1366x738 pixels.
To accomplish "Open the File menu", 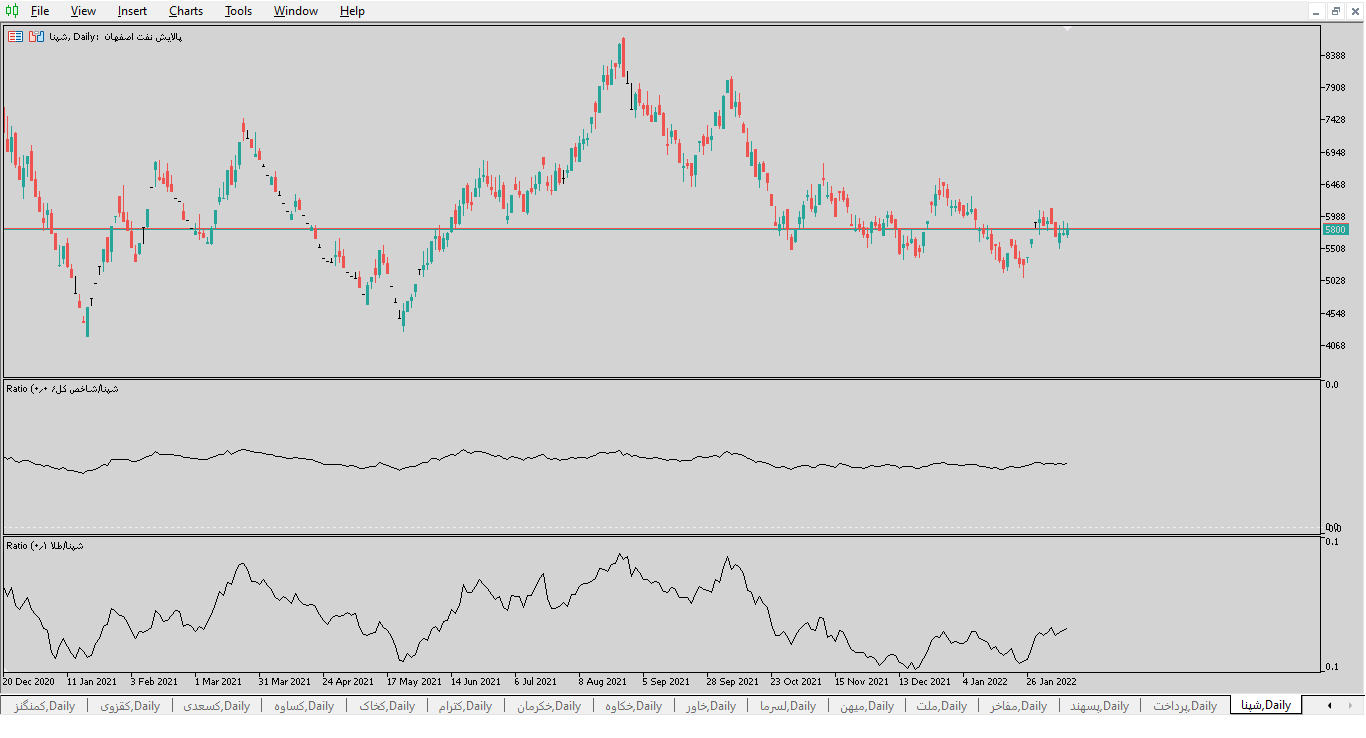I will [40, 11].
